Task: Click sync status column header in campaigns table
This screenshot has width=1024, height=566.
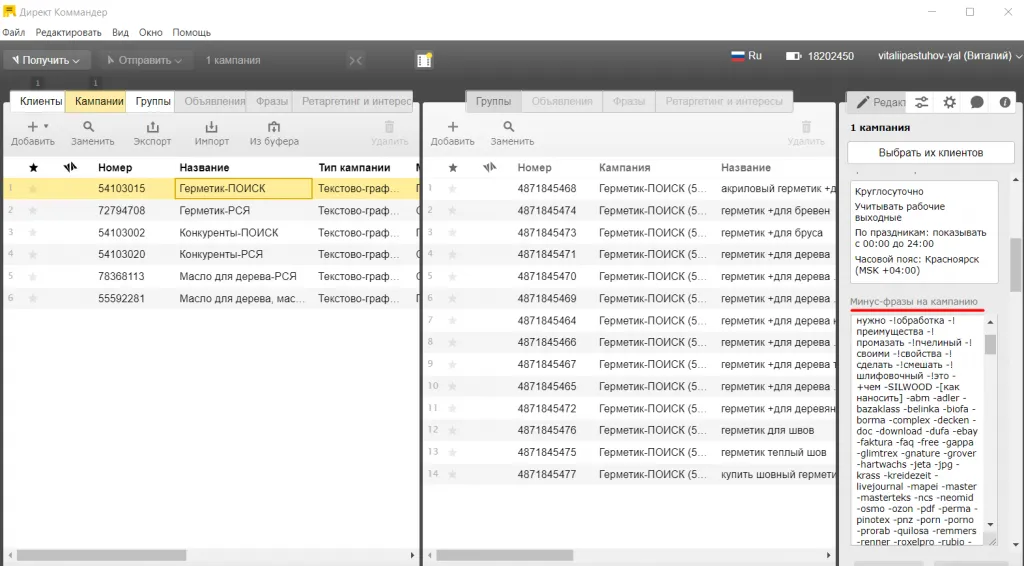Action: point(70,168)
